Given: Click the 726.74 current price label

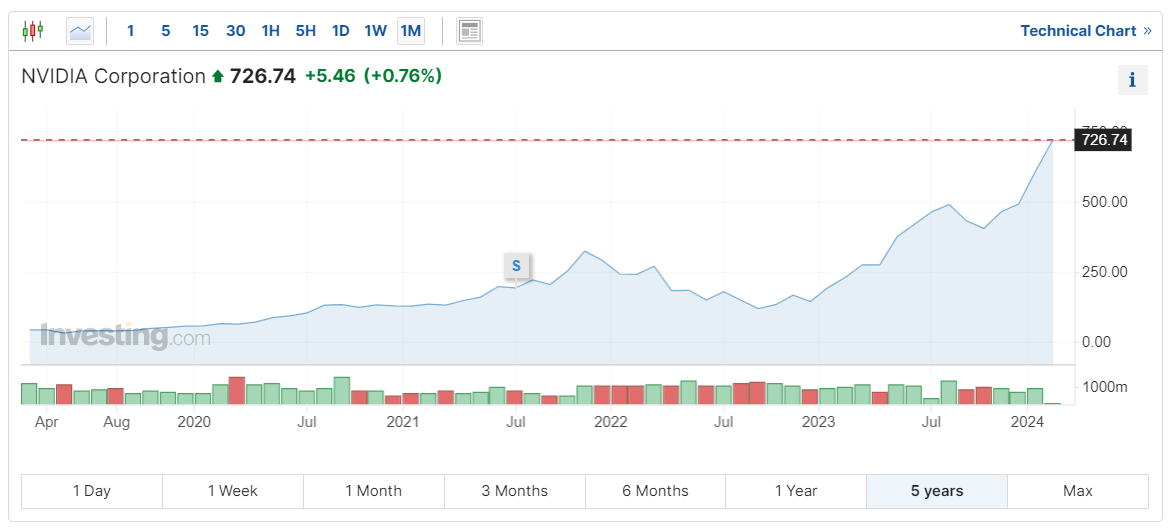Looking at the screenshot, I should tap(1104, 140).
